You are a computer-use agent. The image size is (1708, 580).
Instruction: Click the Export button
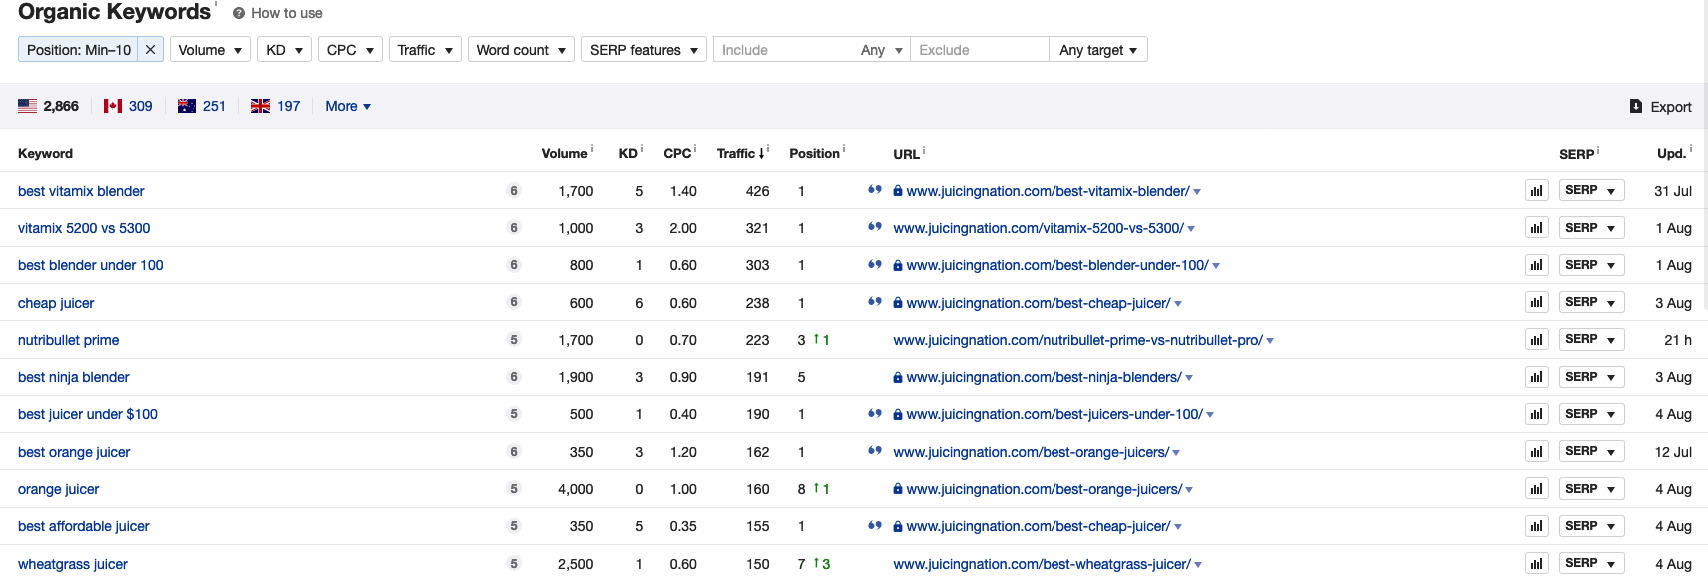[1661, 106]
